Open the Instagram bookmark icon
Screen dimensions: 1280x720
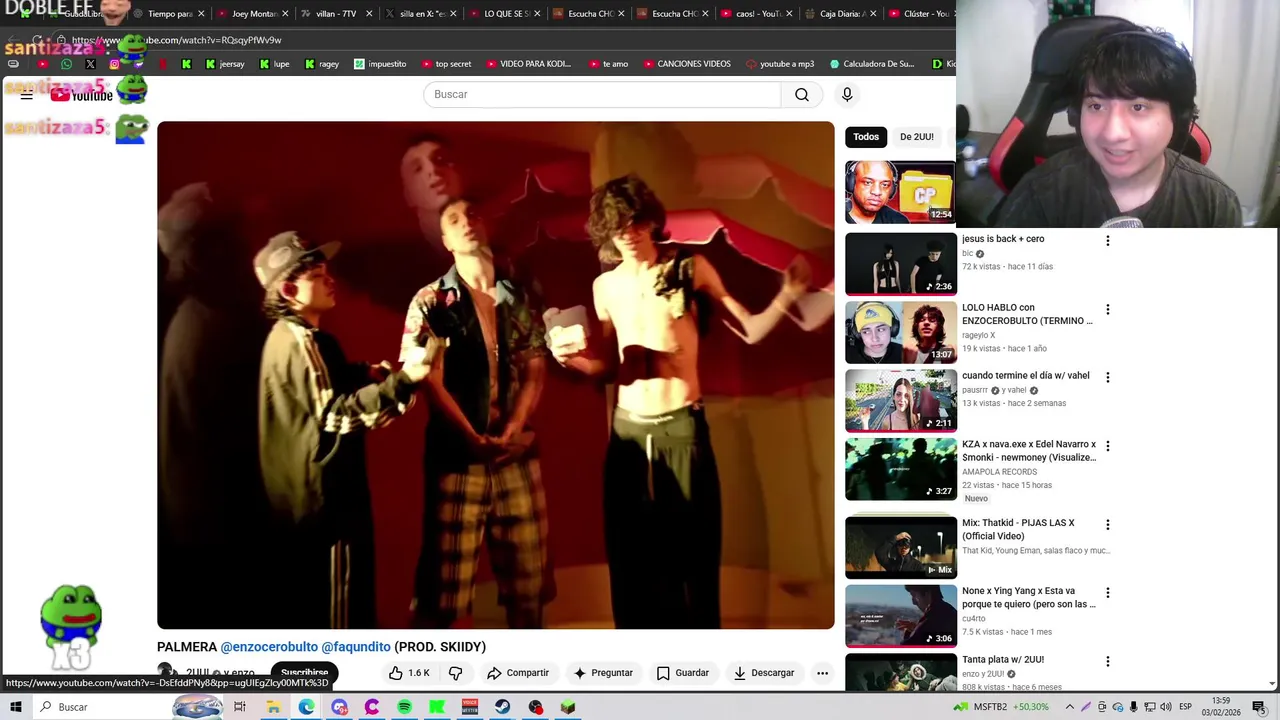tap(114, 64)
